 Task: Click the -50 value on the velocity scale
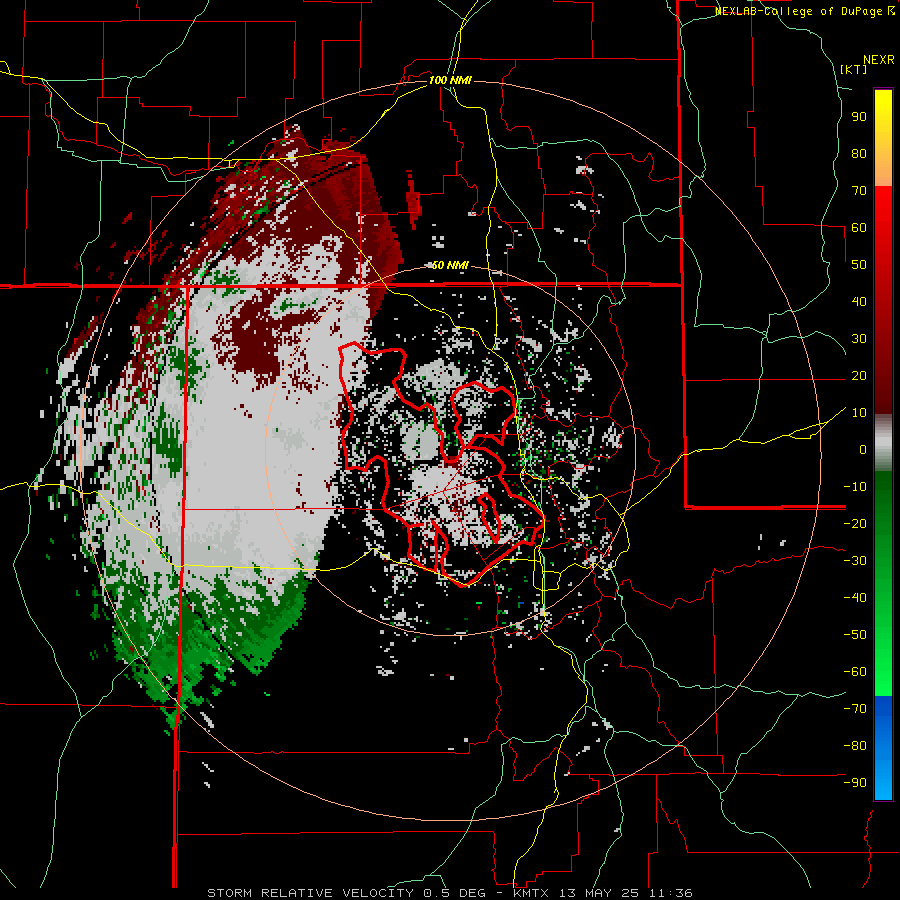[855, 635]
